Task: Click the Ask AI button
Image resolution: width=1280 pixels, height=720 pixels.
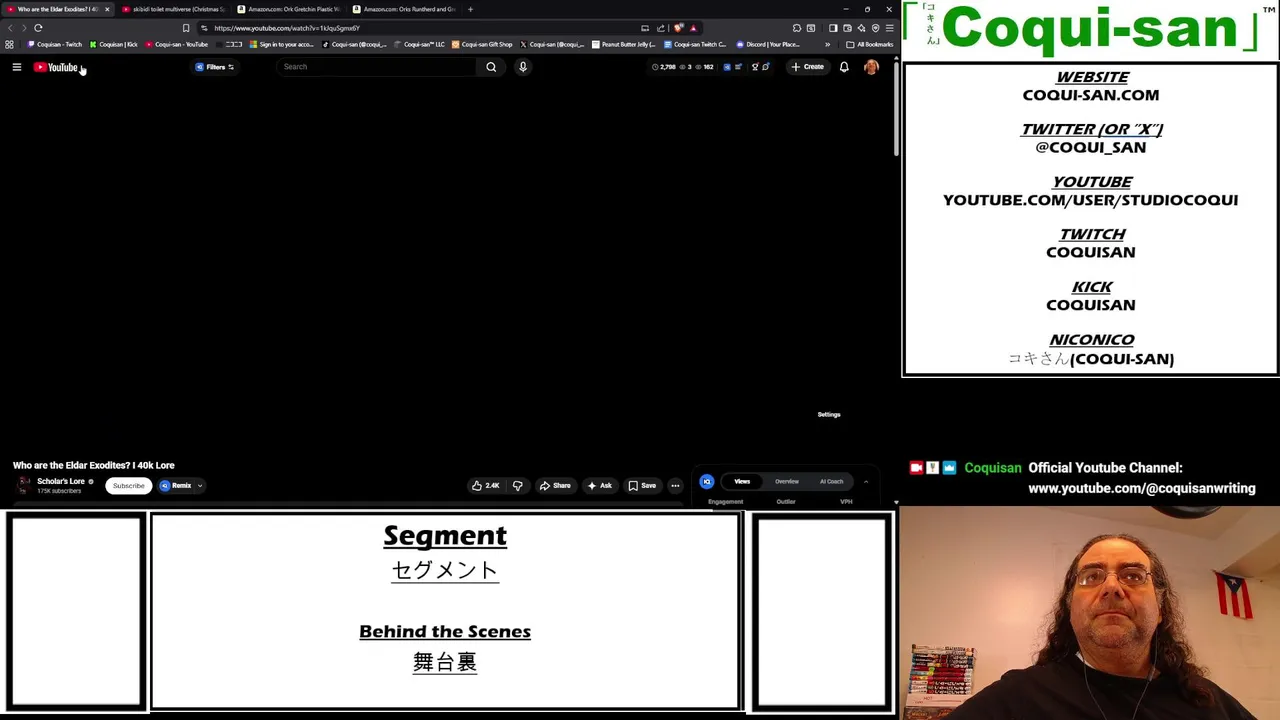Action: tap(599, 486)
